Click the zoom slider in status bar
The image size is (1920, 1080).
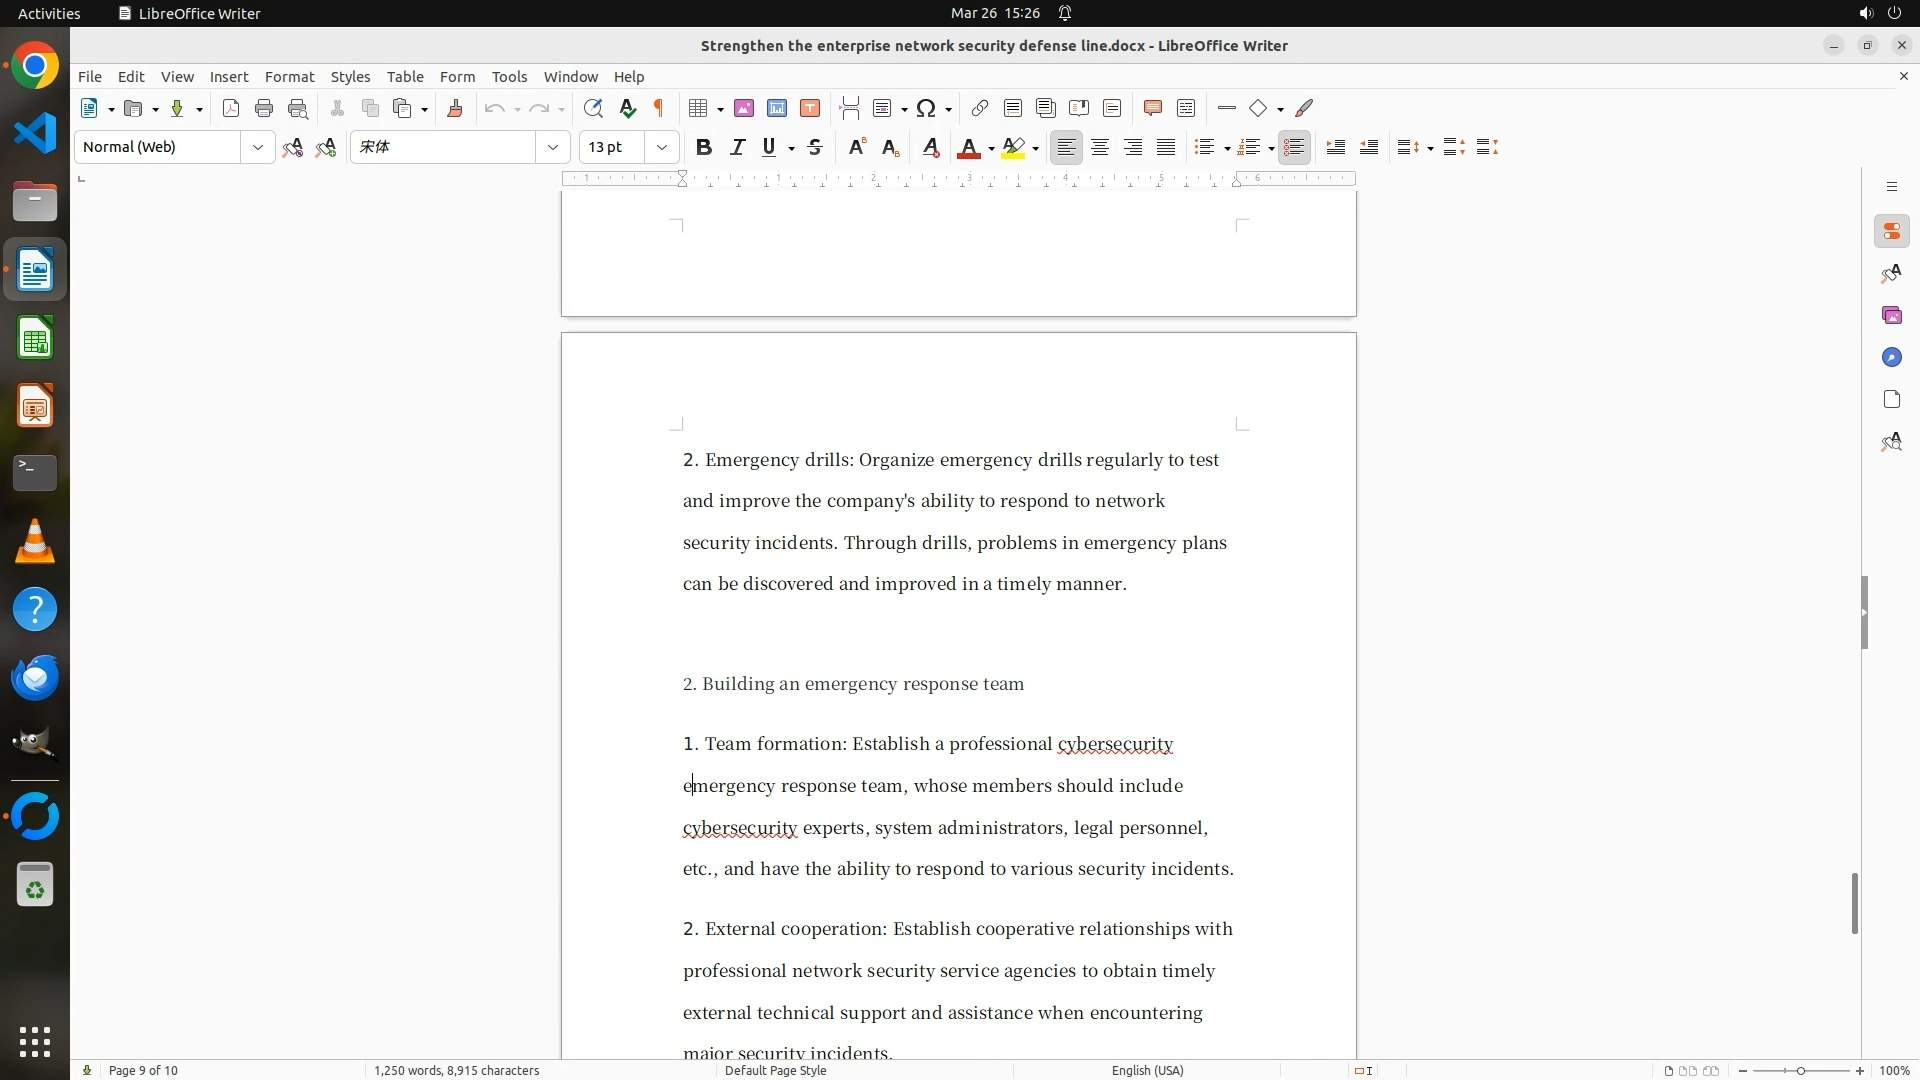pos(1800,1070)
